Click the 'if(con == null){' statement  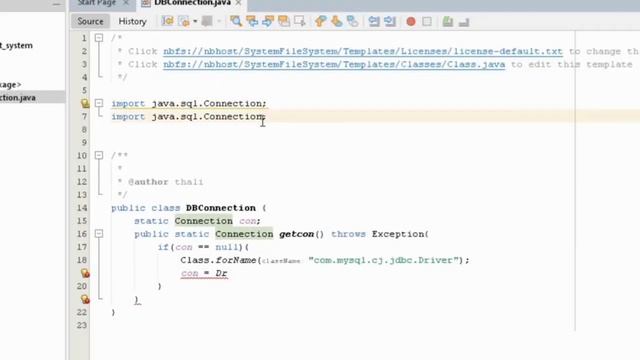tap(203, 247)
